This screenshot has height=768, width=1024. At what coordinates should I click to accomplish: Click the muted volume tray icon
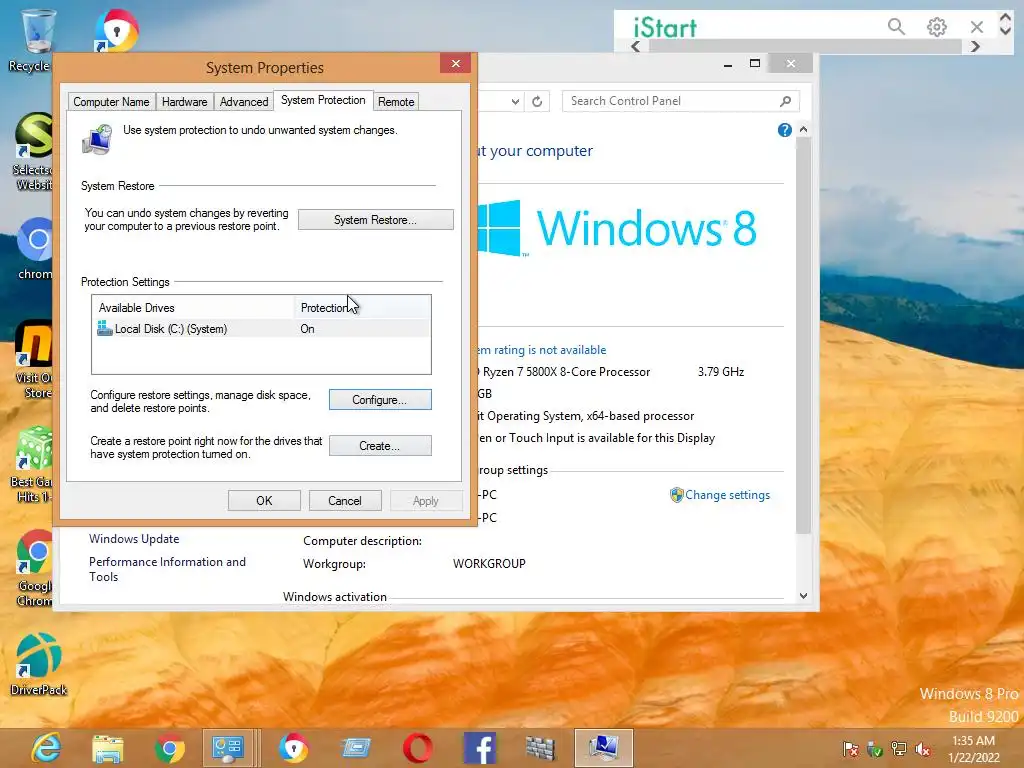(923, 749)
